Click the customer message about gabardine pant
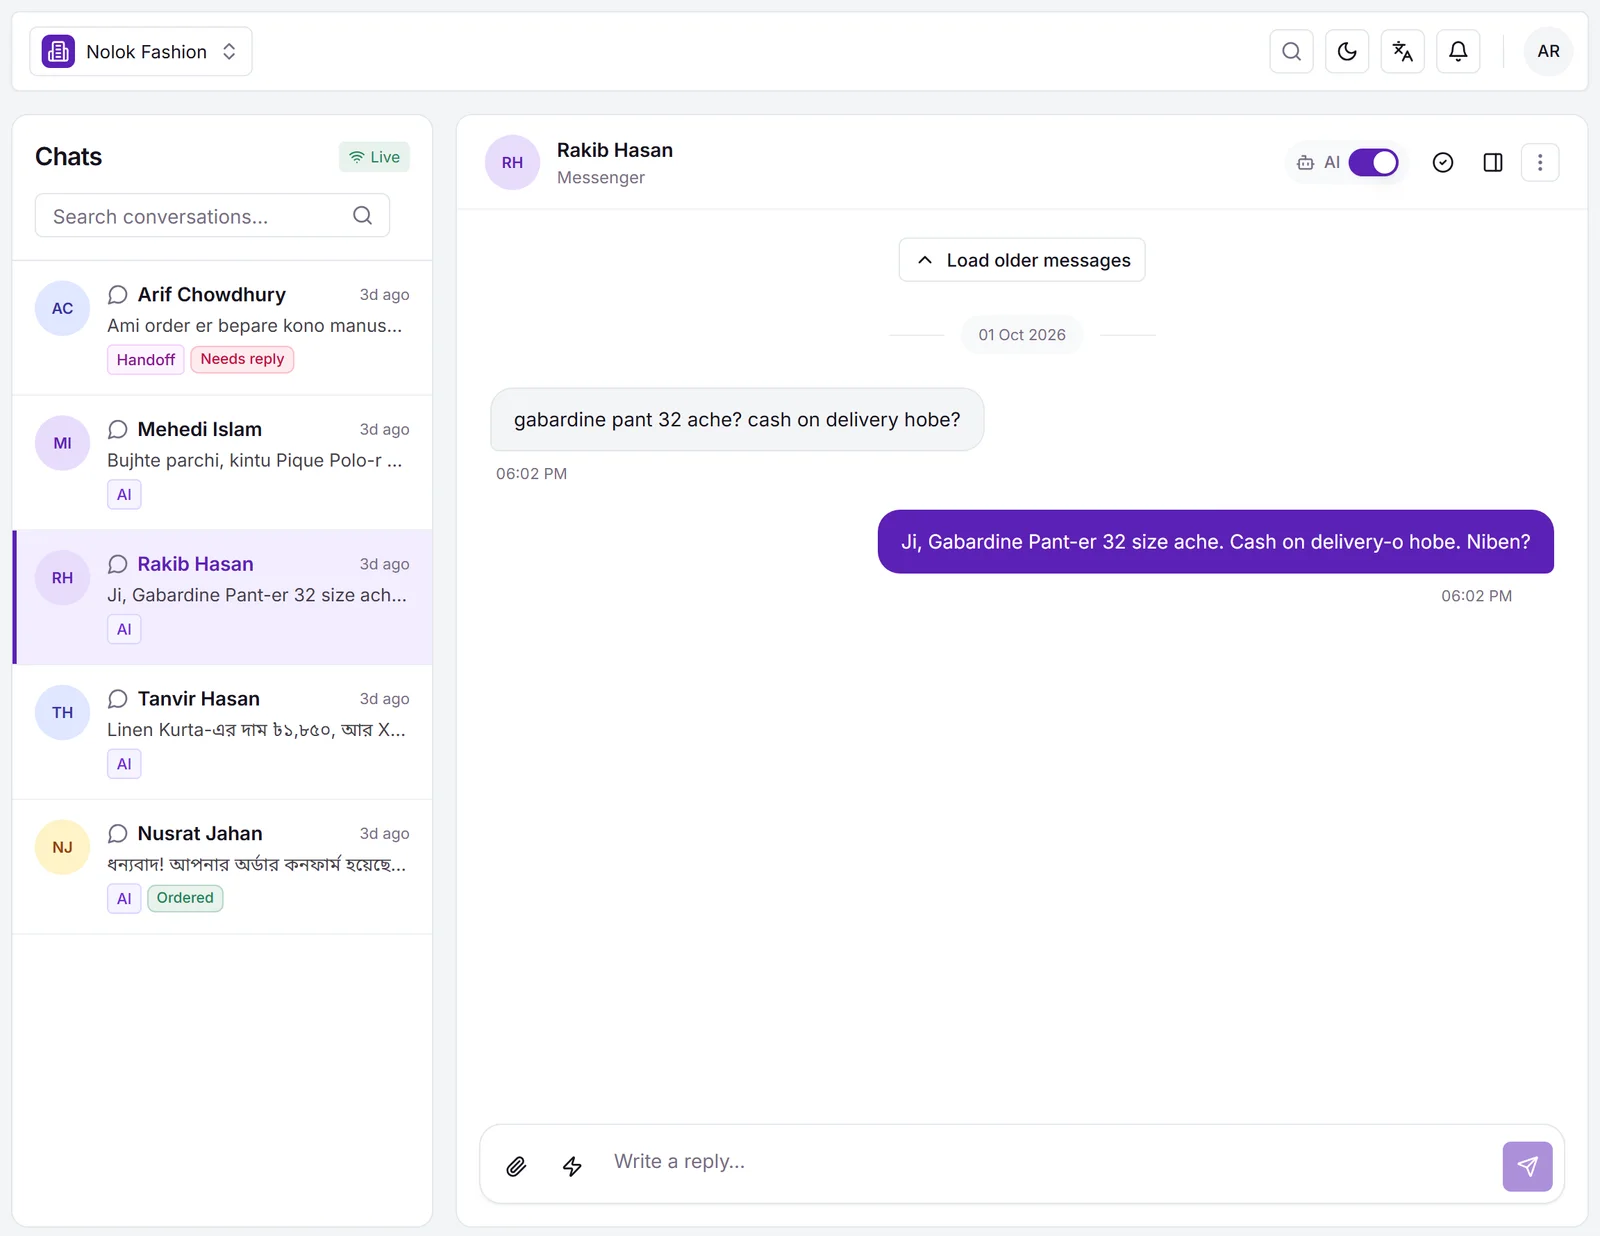Screen dimensions: 1600x1236 (737, 420)
